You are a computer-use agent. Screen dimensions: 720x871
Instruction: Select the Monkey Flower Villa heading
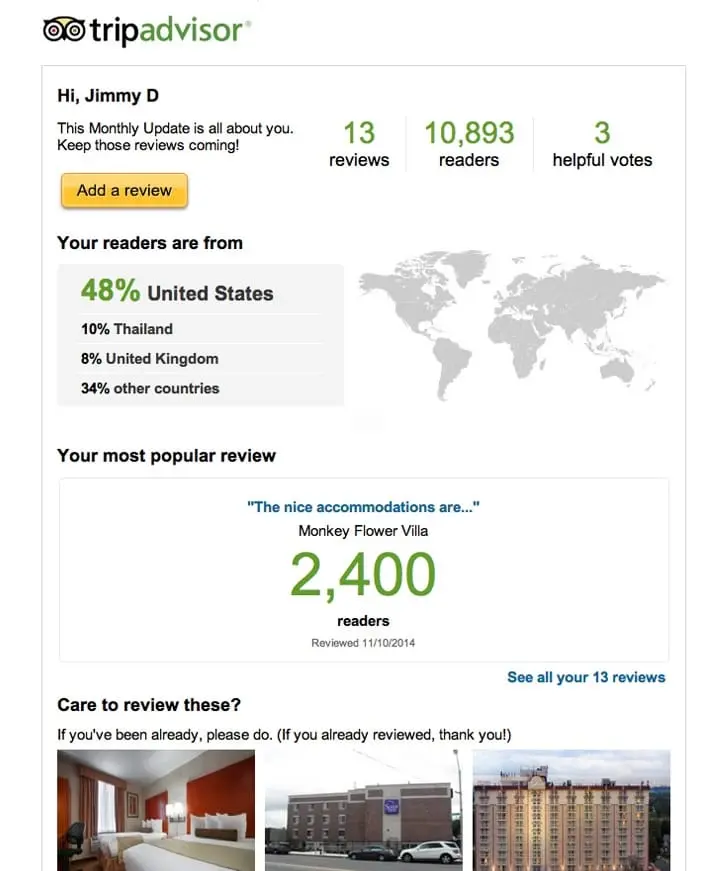(362, 531)
